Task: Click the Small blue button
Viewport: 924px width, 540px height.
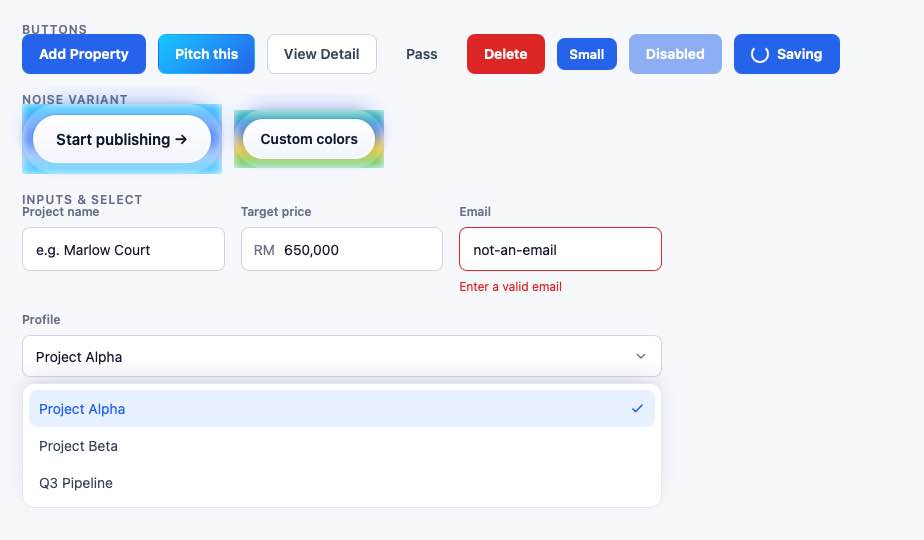Action: pyautogui.click(x=586, y=54)
